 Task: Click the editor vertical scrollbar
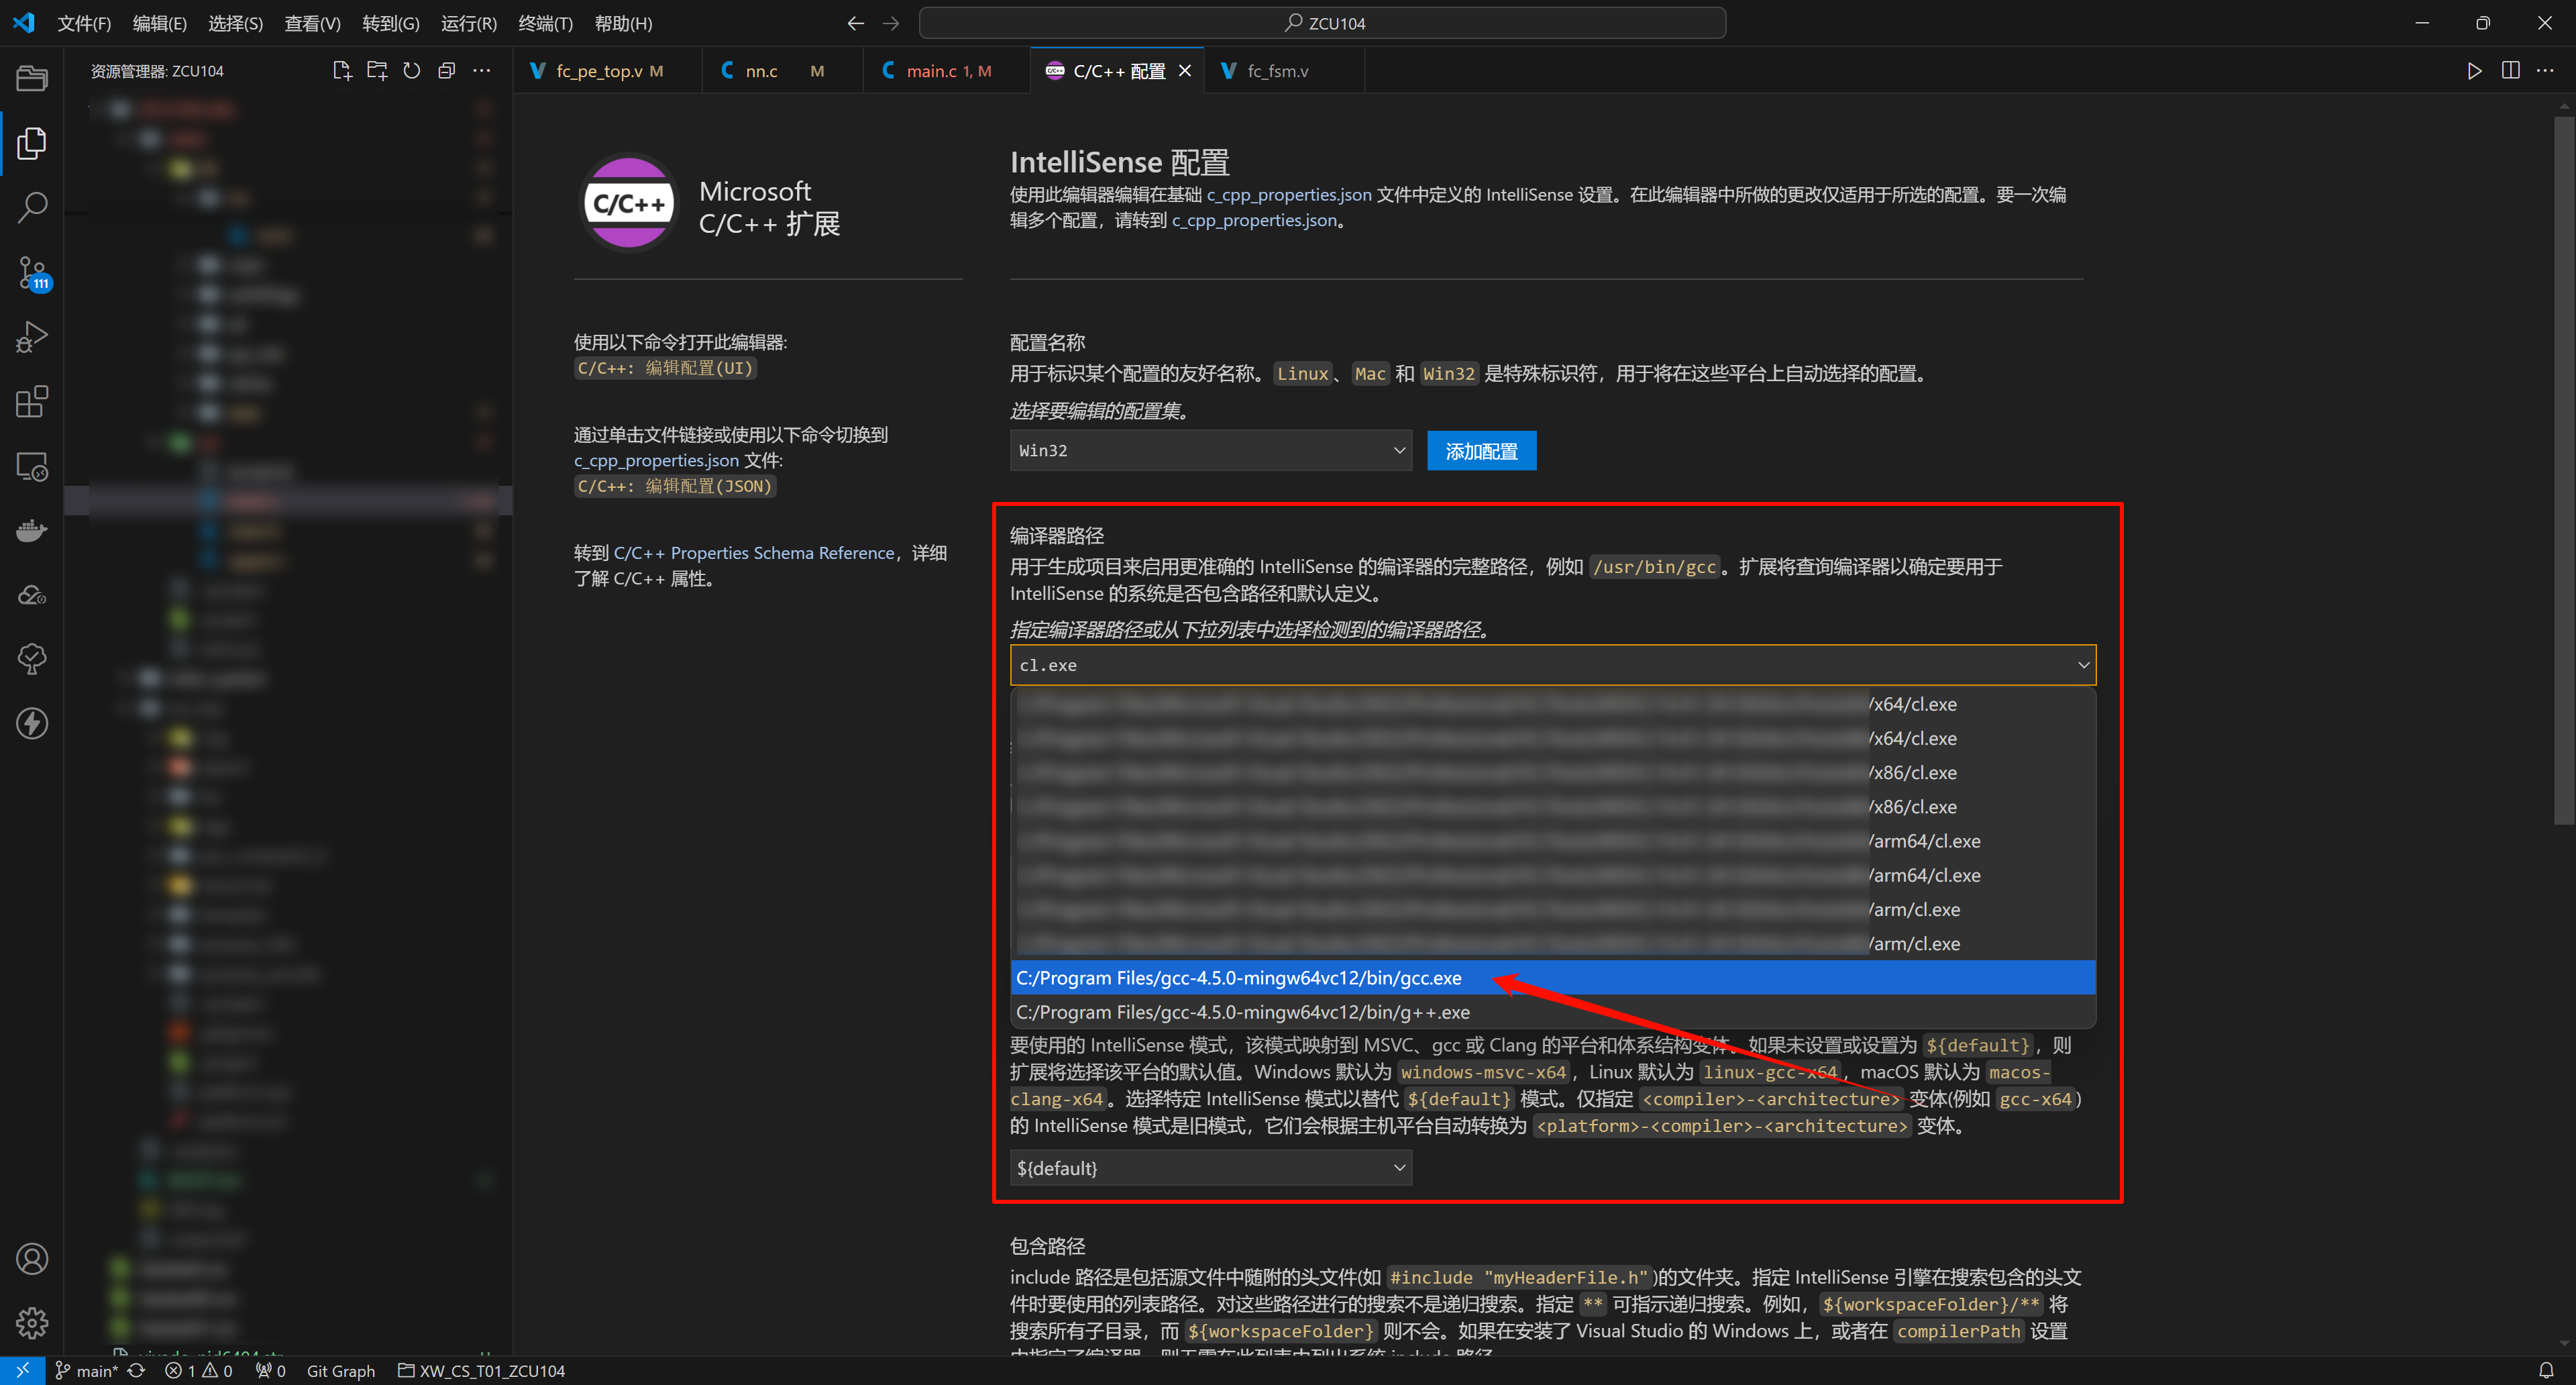[2563, 470]
